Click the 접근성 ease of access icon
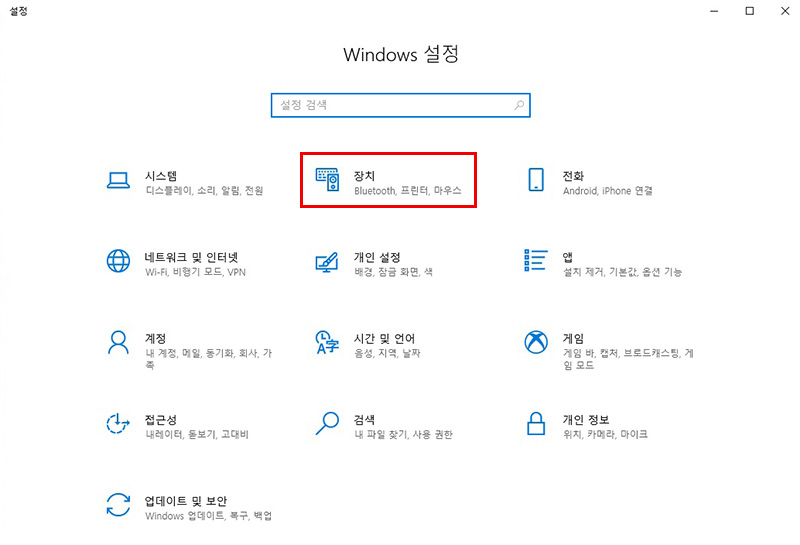The width and height of the screenshot is (800, 545). click(x=118, y=424)
